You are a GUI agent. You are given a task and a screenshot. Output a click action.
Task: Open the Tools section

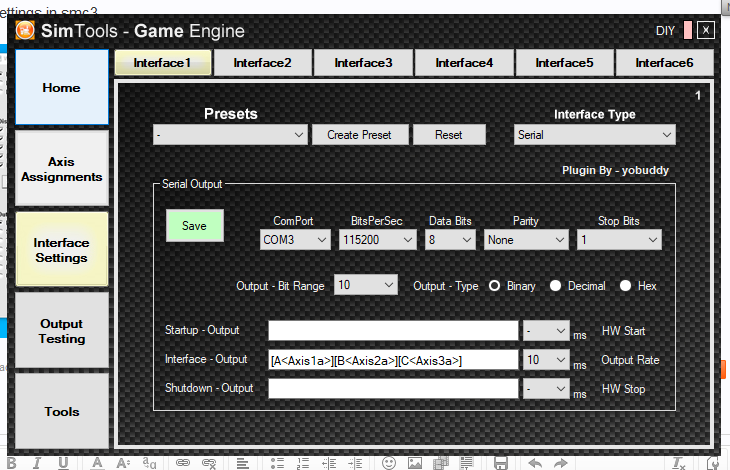point(62,411)
